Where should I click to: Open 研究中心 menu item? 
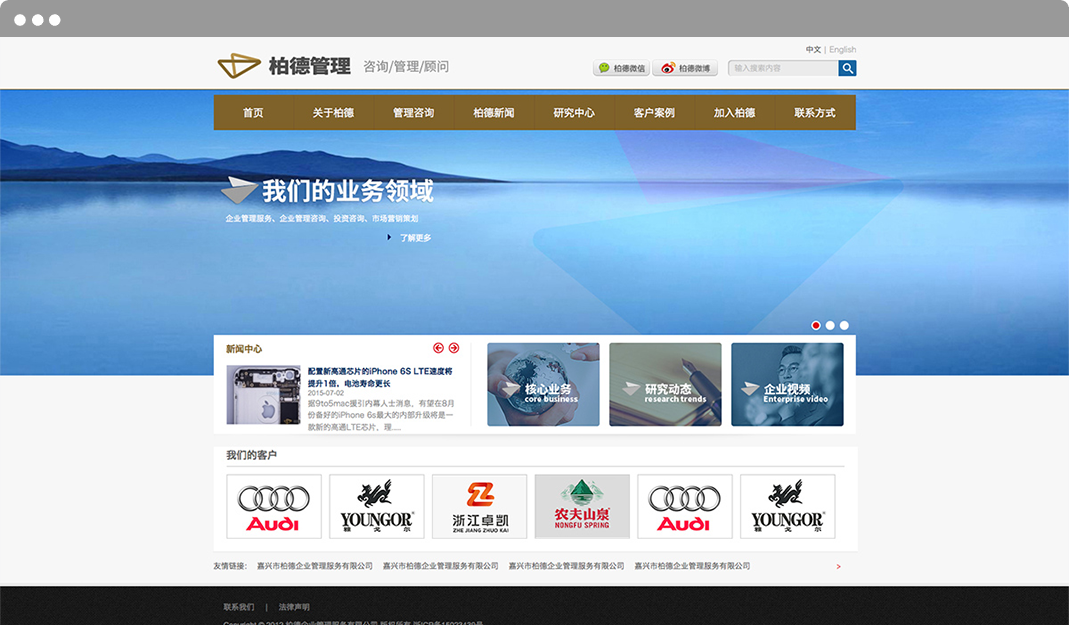tap(575, 112)
